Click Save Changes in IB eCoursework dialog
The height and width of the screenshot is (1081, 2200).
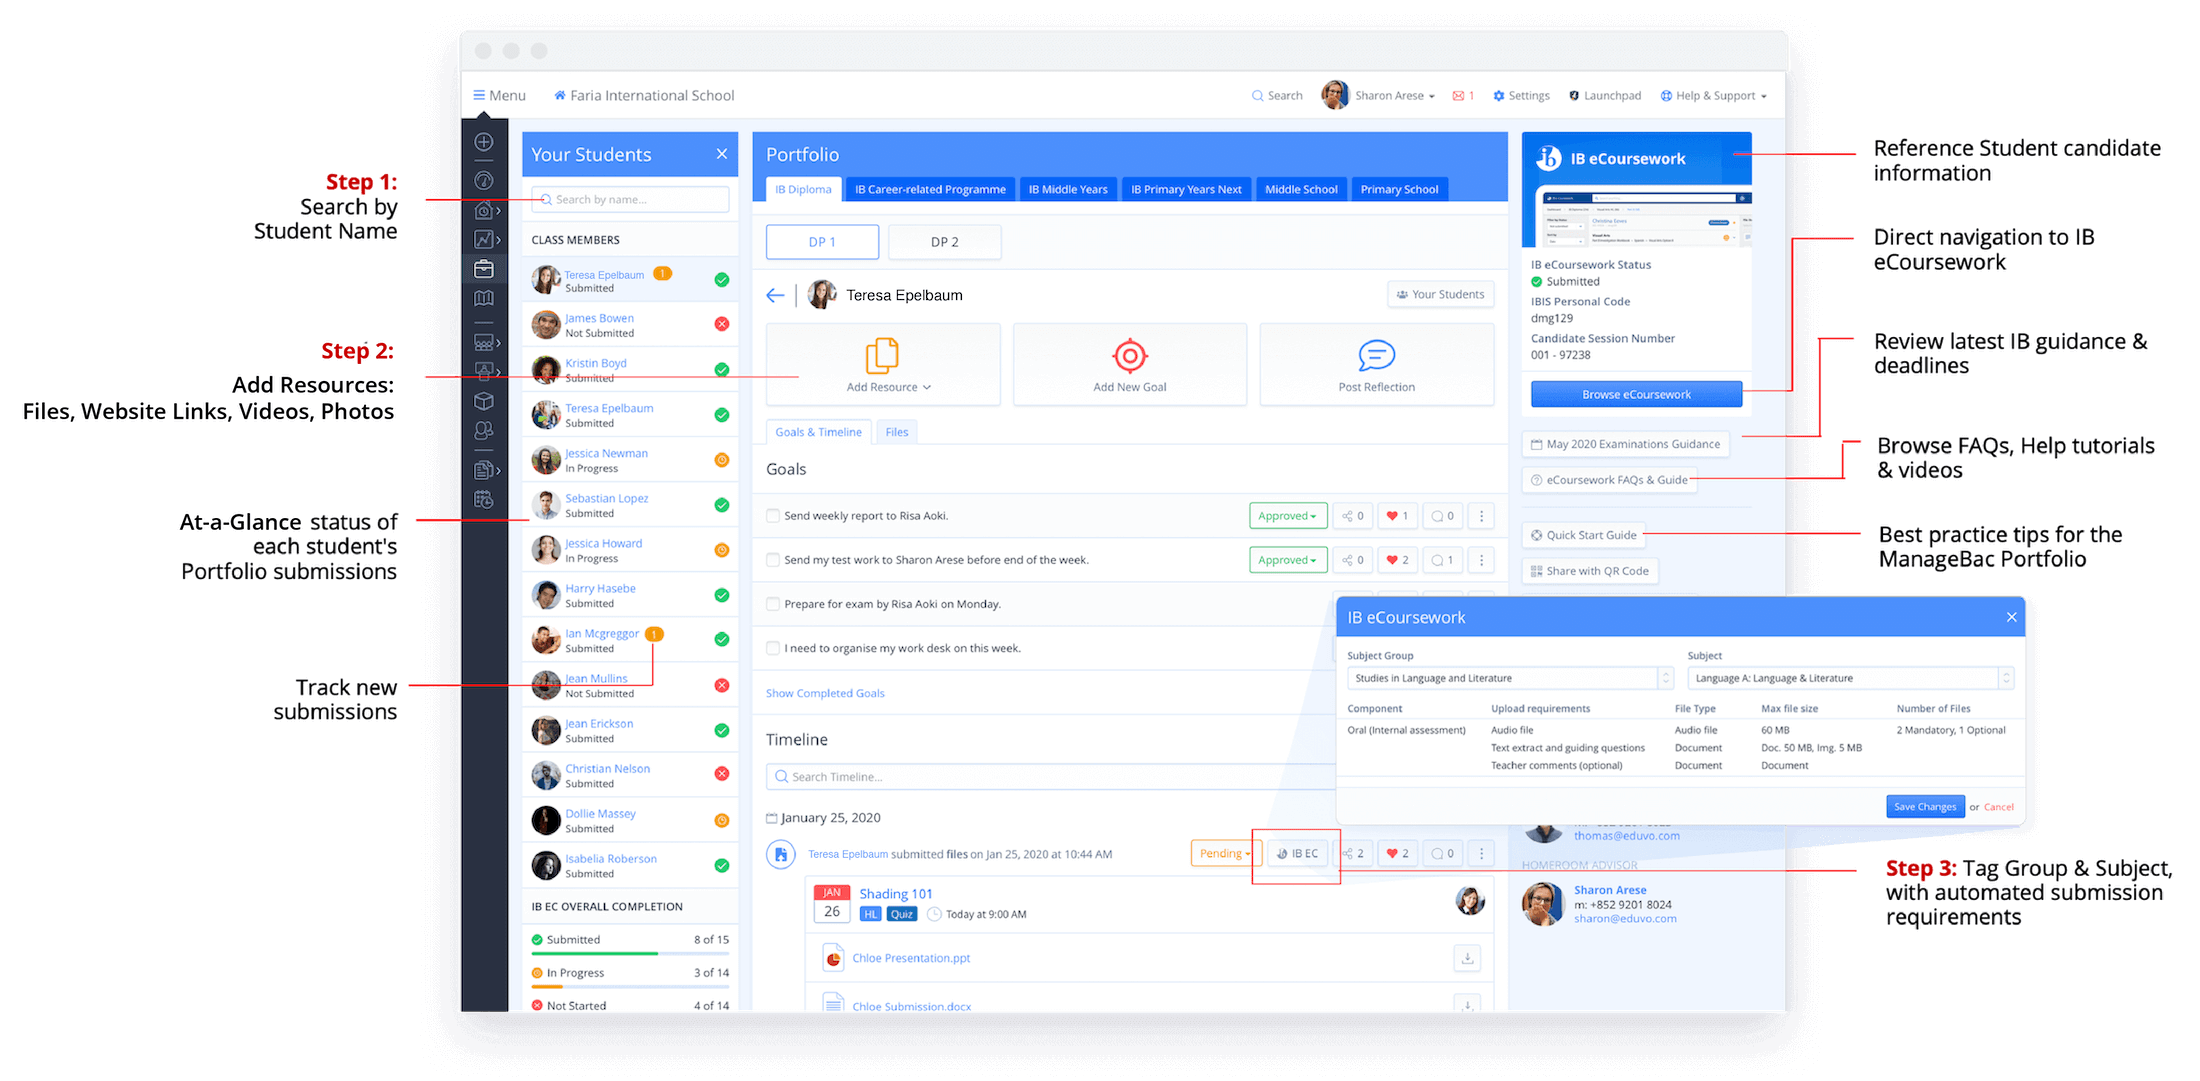pyautogui.click(x=1925, y=807)
